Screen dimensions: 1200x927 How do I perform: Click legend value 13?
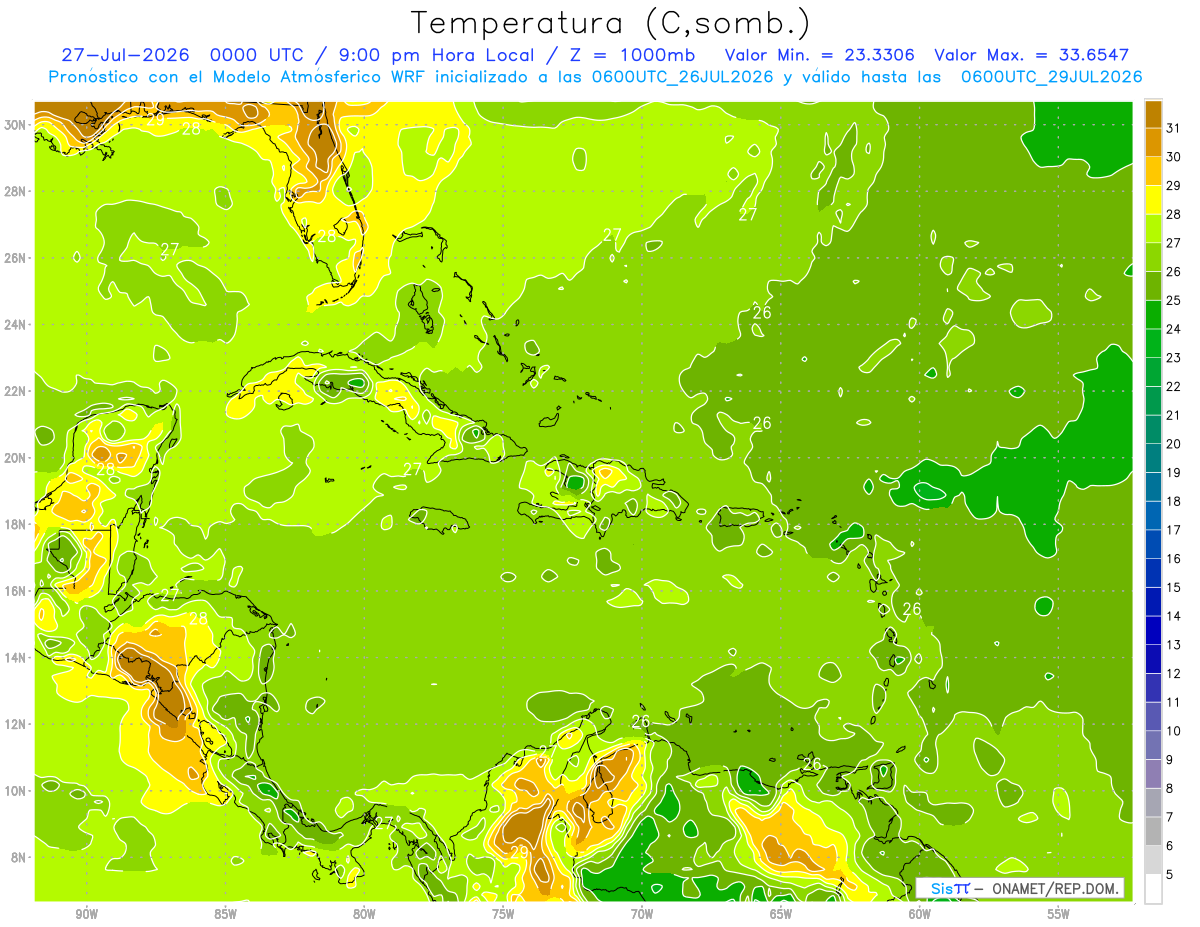tap(1173, 645)
